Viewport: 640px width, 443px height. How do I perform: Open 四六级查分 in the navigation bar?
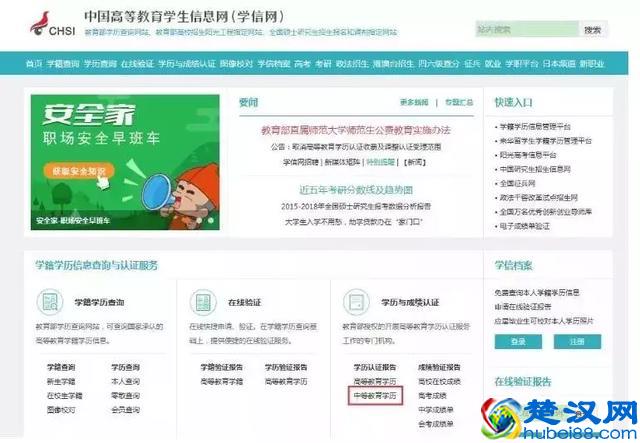[439, 64]
